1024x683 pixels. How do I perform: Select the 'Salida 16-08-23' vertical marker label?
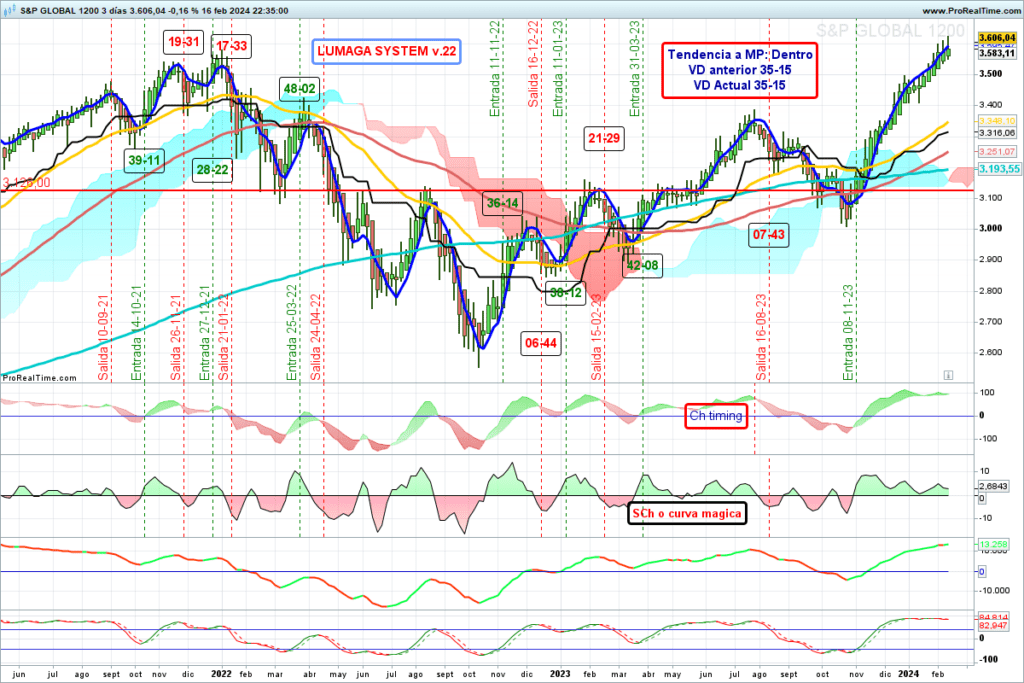[x=761, y=337]
